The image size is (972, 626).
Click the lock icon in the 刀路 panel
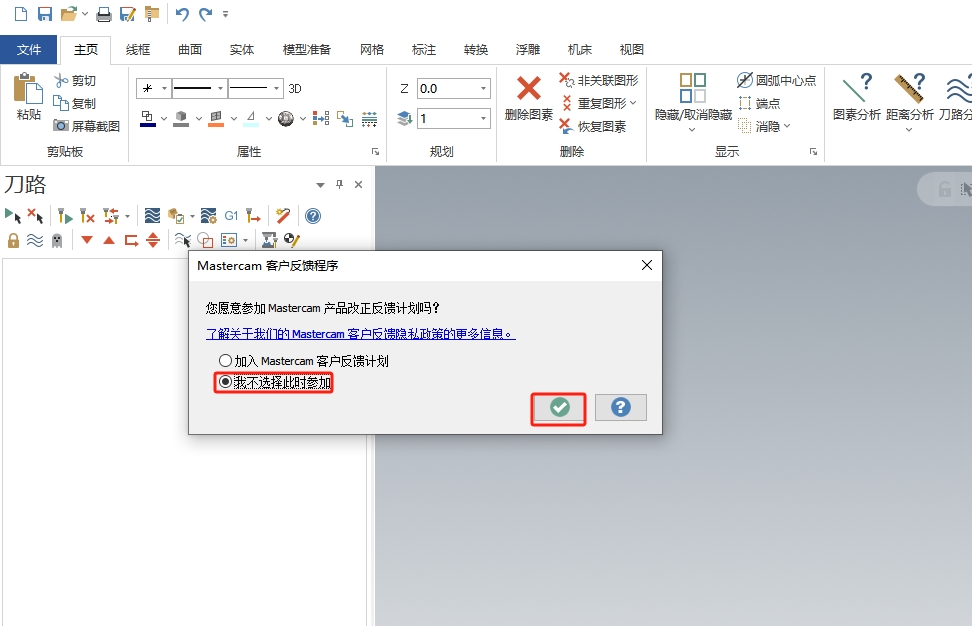[x=13, y=240]
